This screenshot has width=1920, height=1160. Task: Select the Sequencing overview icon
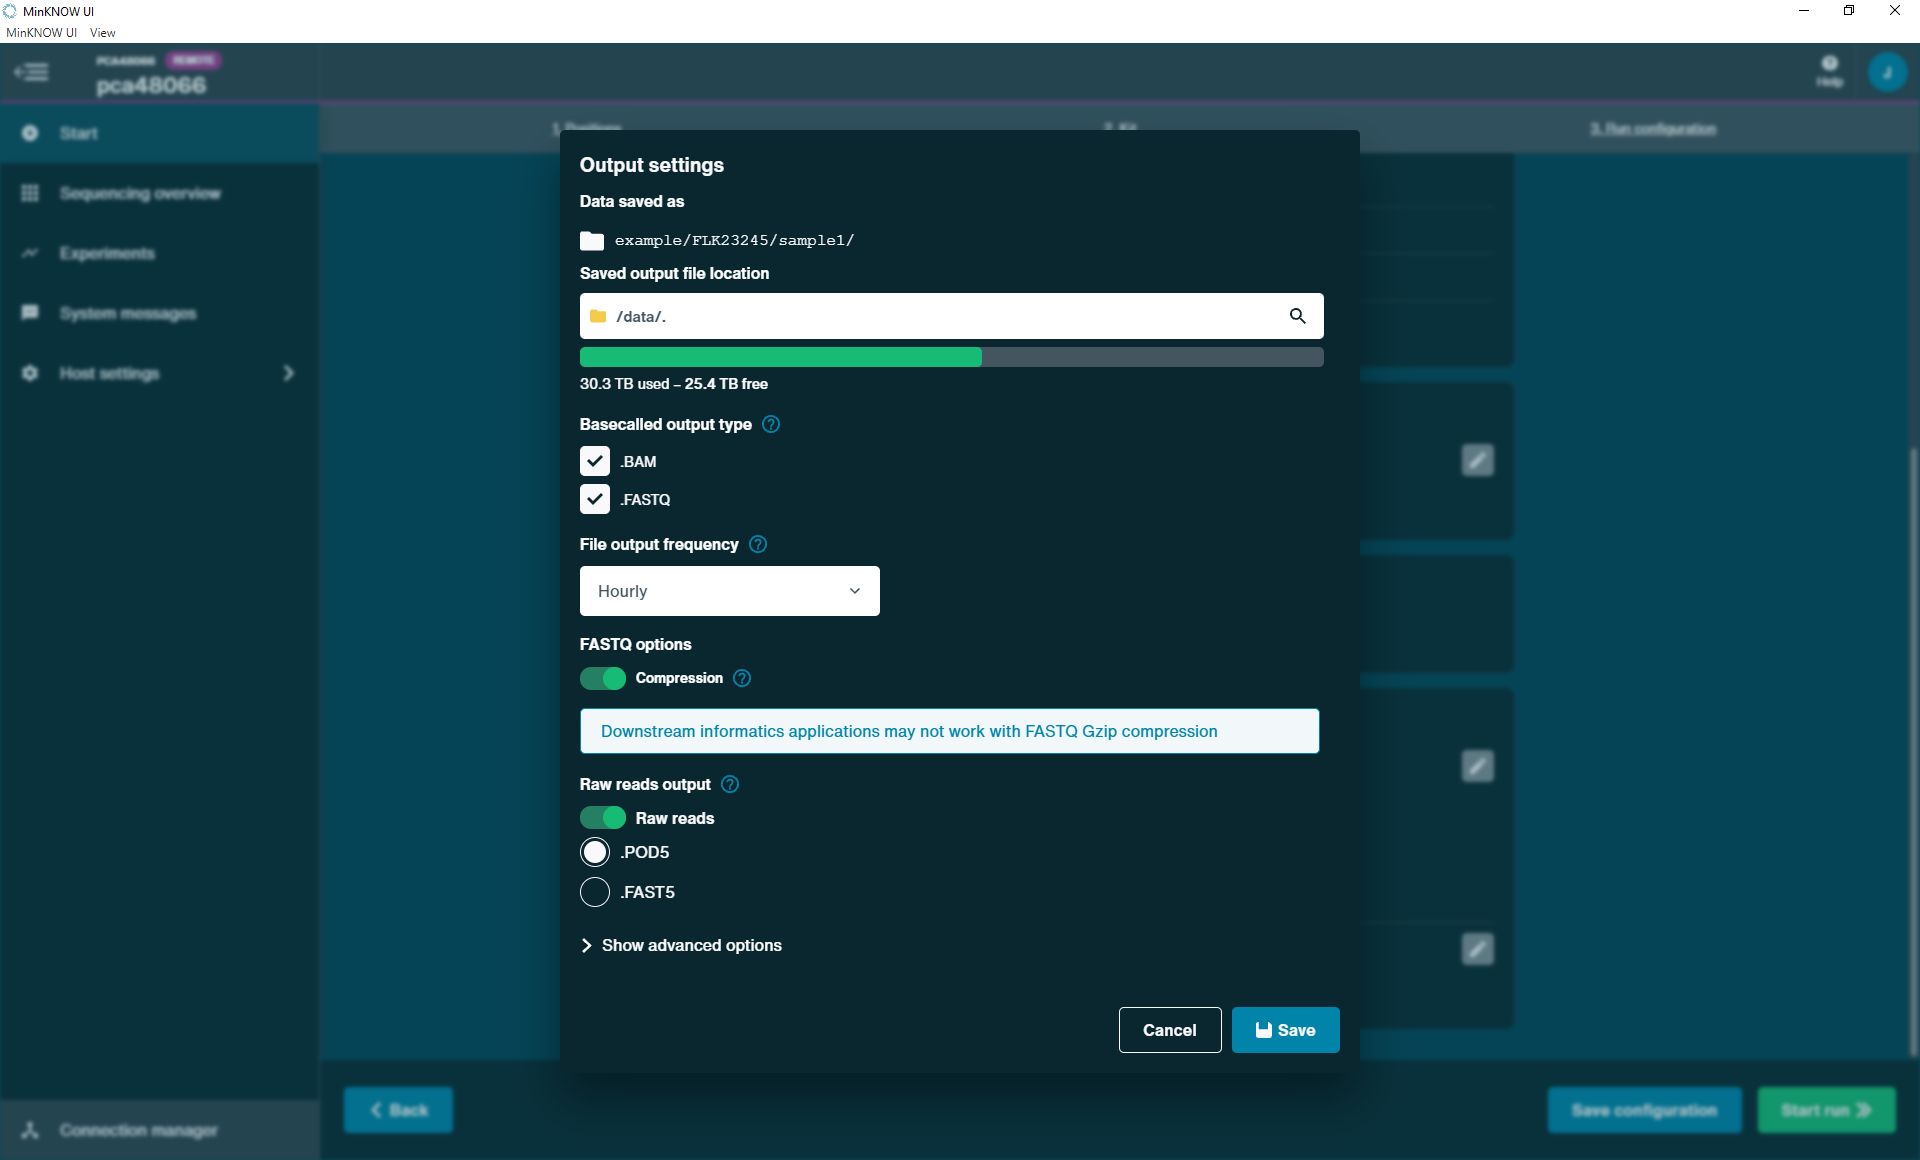(30, 193)
